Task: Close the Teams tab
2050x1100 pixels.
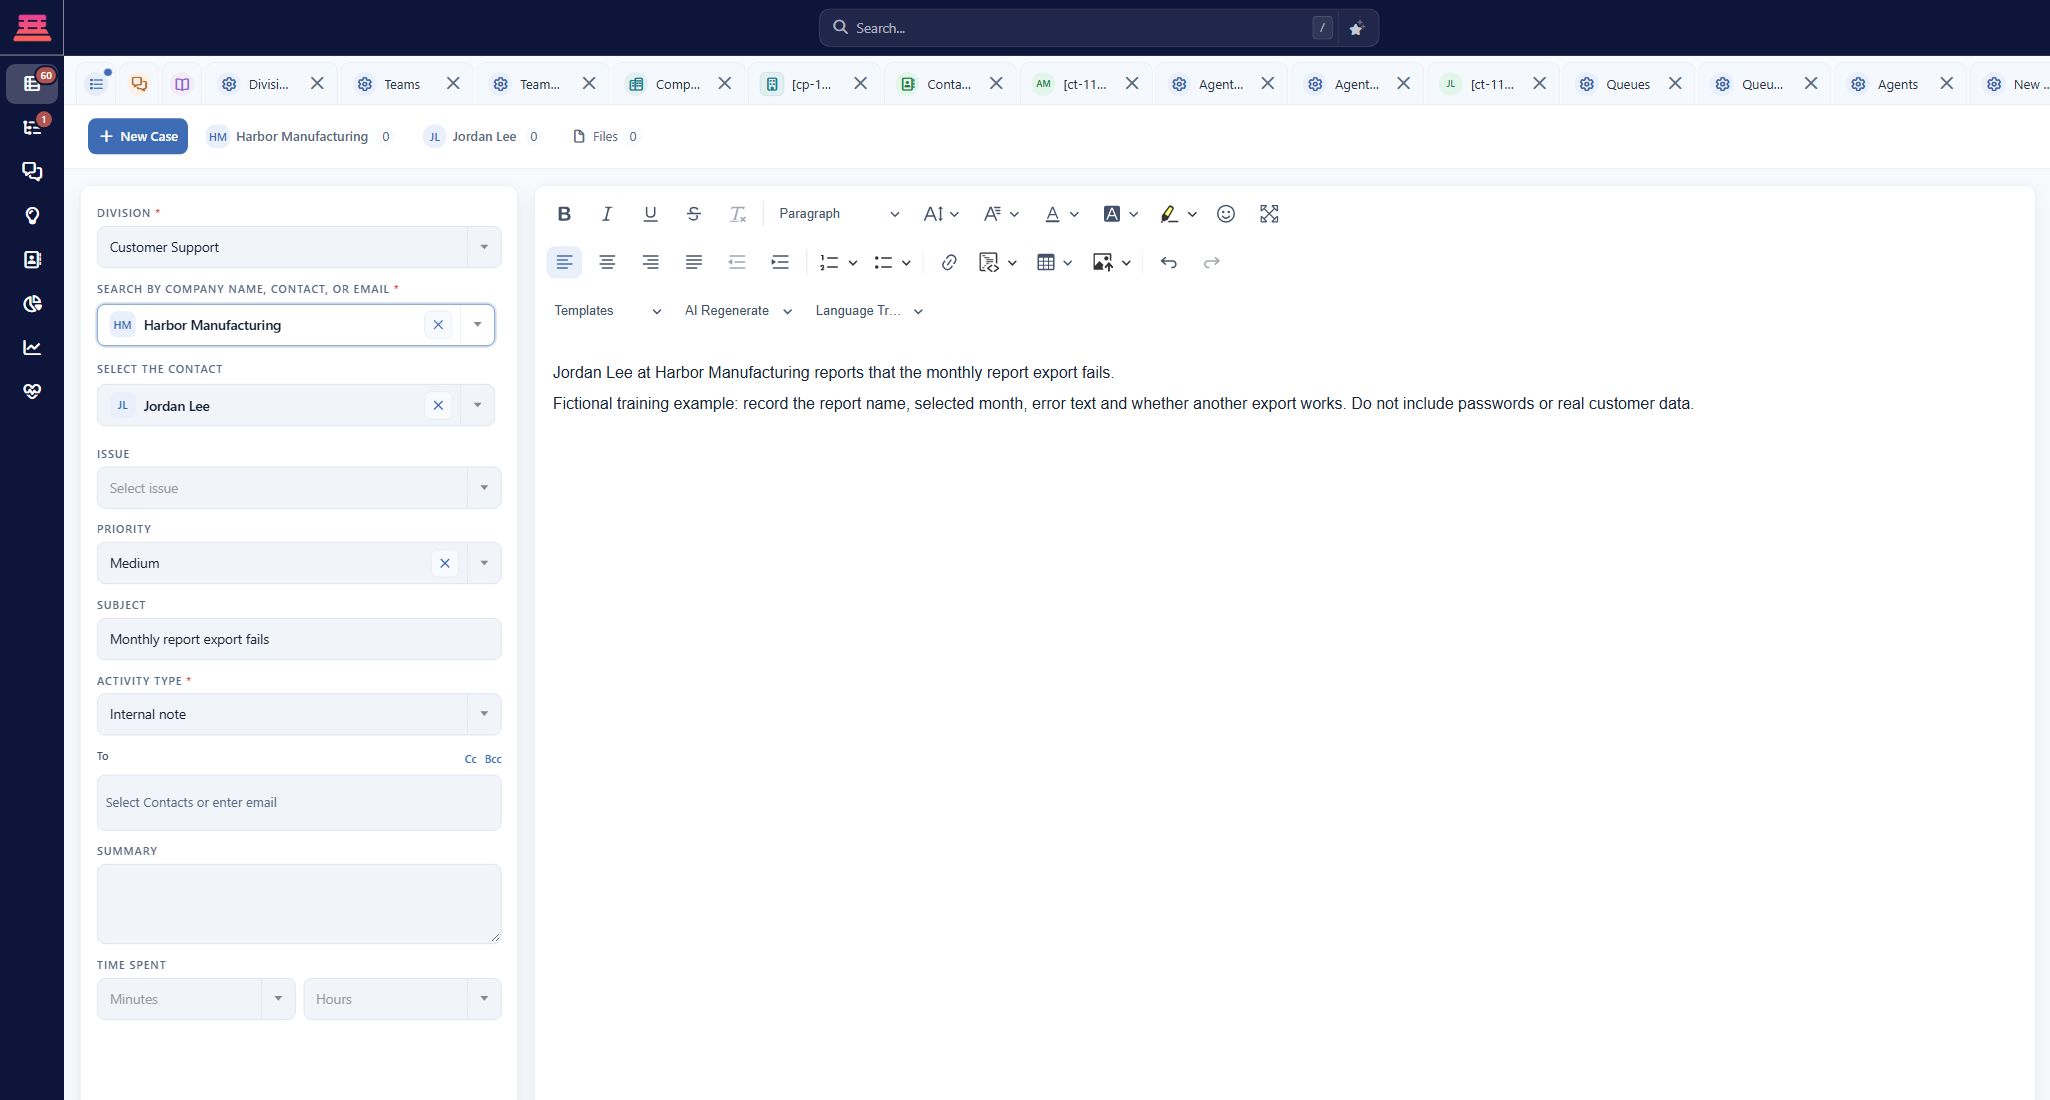Action: click(453, 84)
